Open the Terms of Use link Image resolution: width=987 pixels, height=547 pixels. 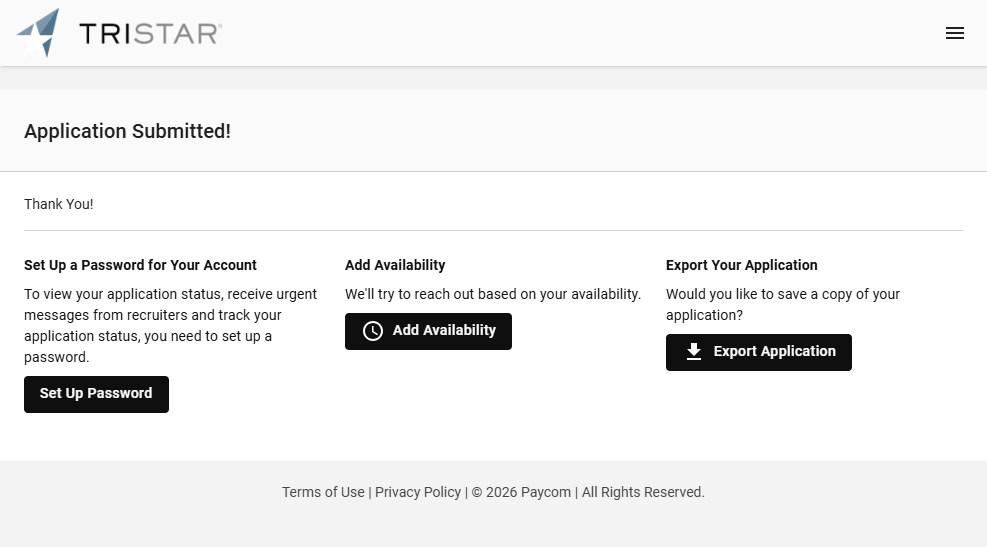pos(323,492)
